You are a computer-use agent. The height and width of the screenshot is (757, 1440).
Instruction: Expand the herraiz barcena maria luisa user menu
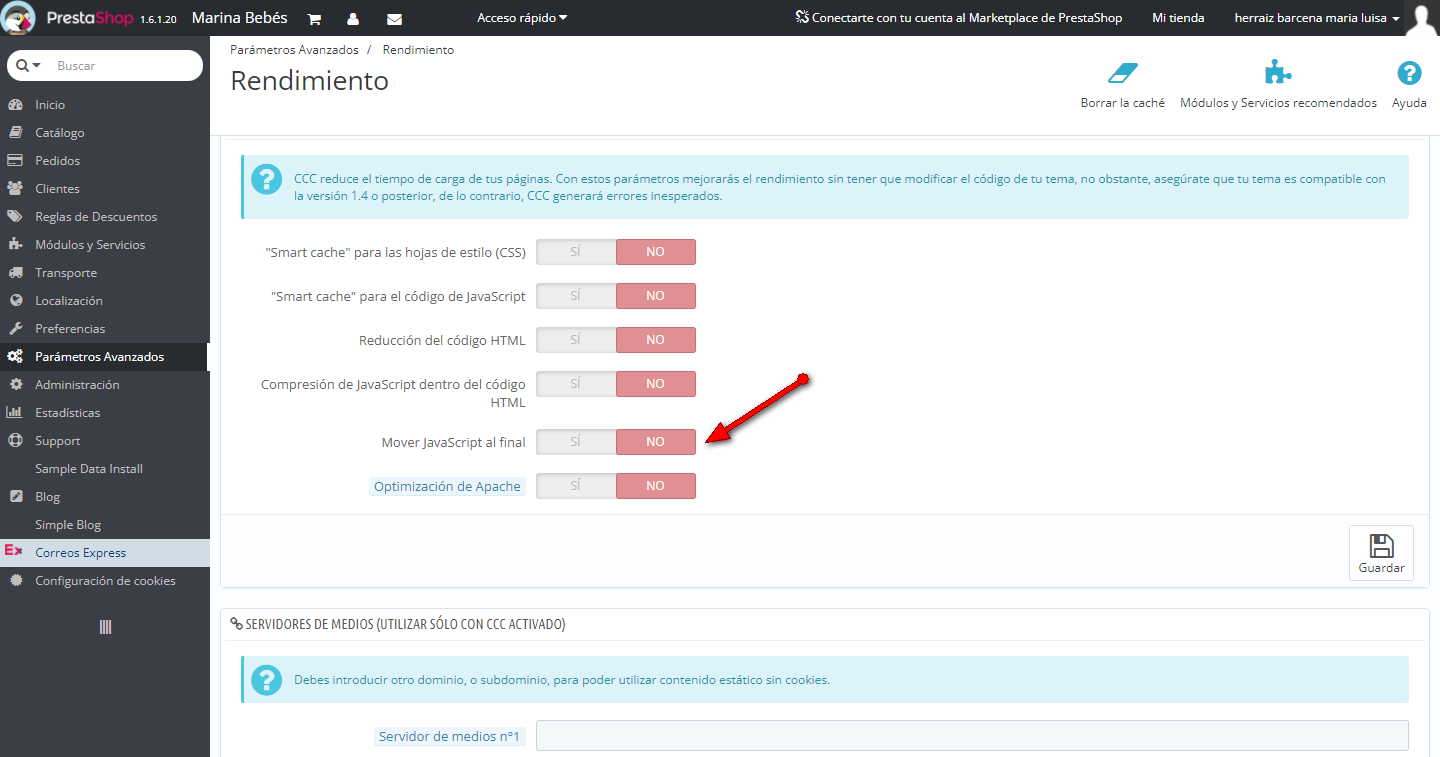click(x=1317, y=18)
